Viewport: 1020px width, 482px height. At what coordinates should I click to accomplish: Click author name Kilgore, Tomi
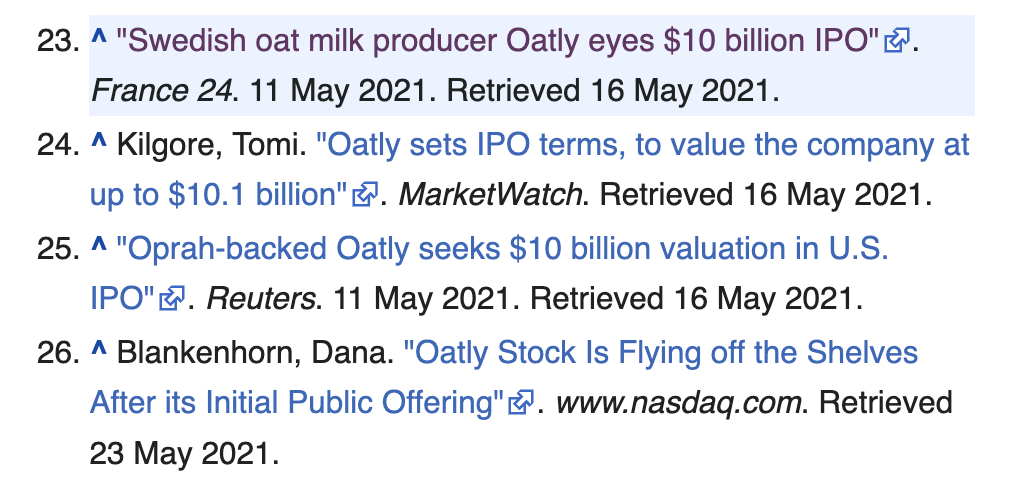211,146
